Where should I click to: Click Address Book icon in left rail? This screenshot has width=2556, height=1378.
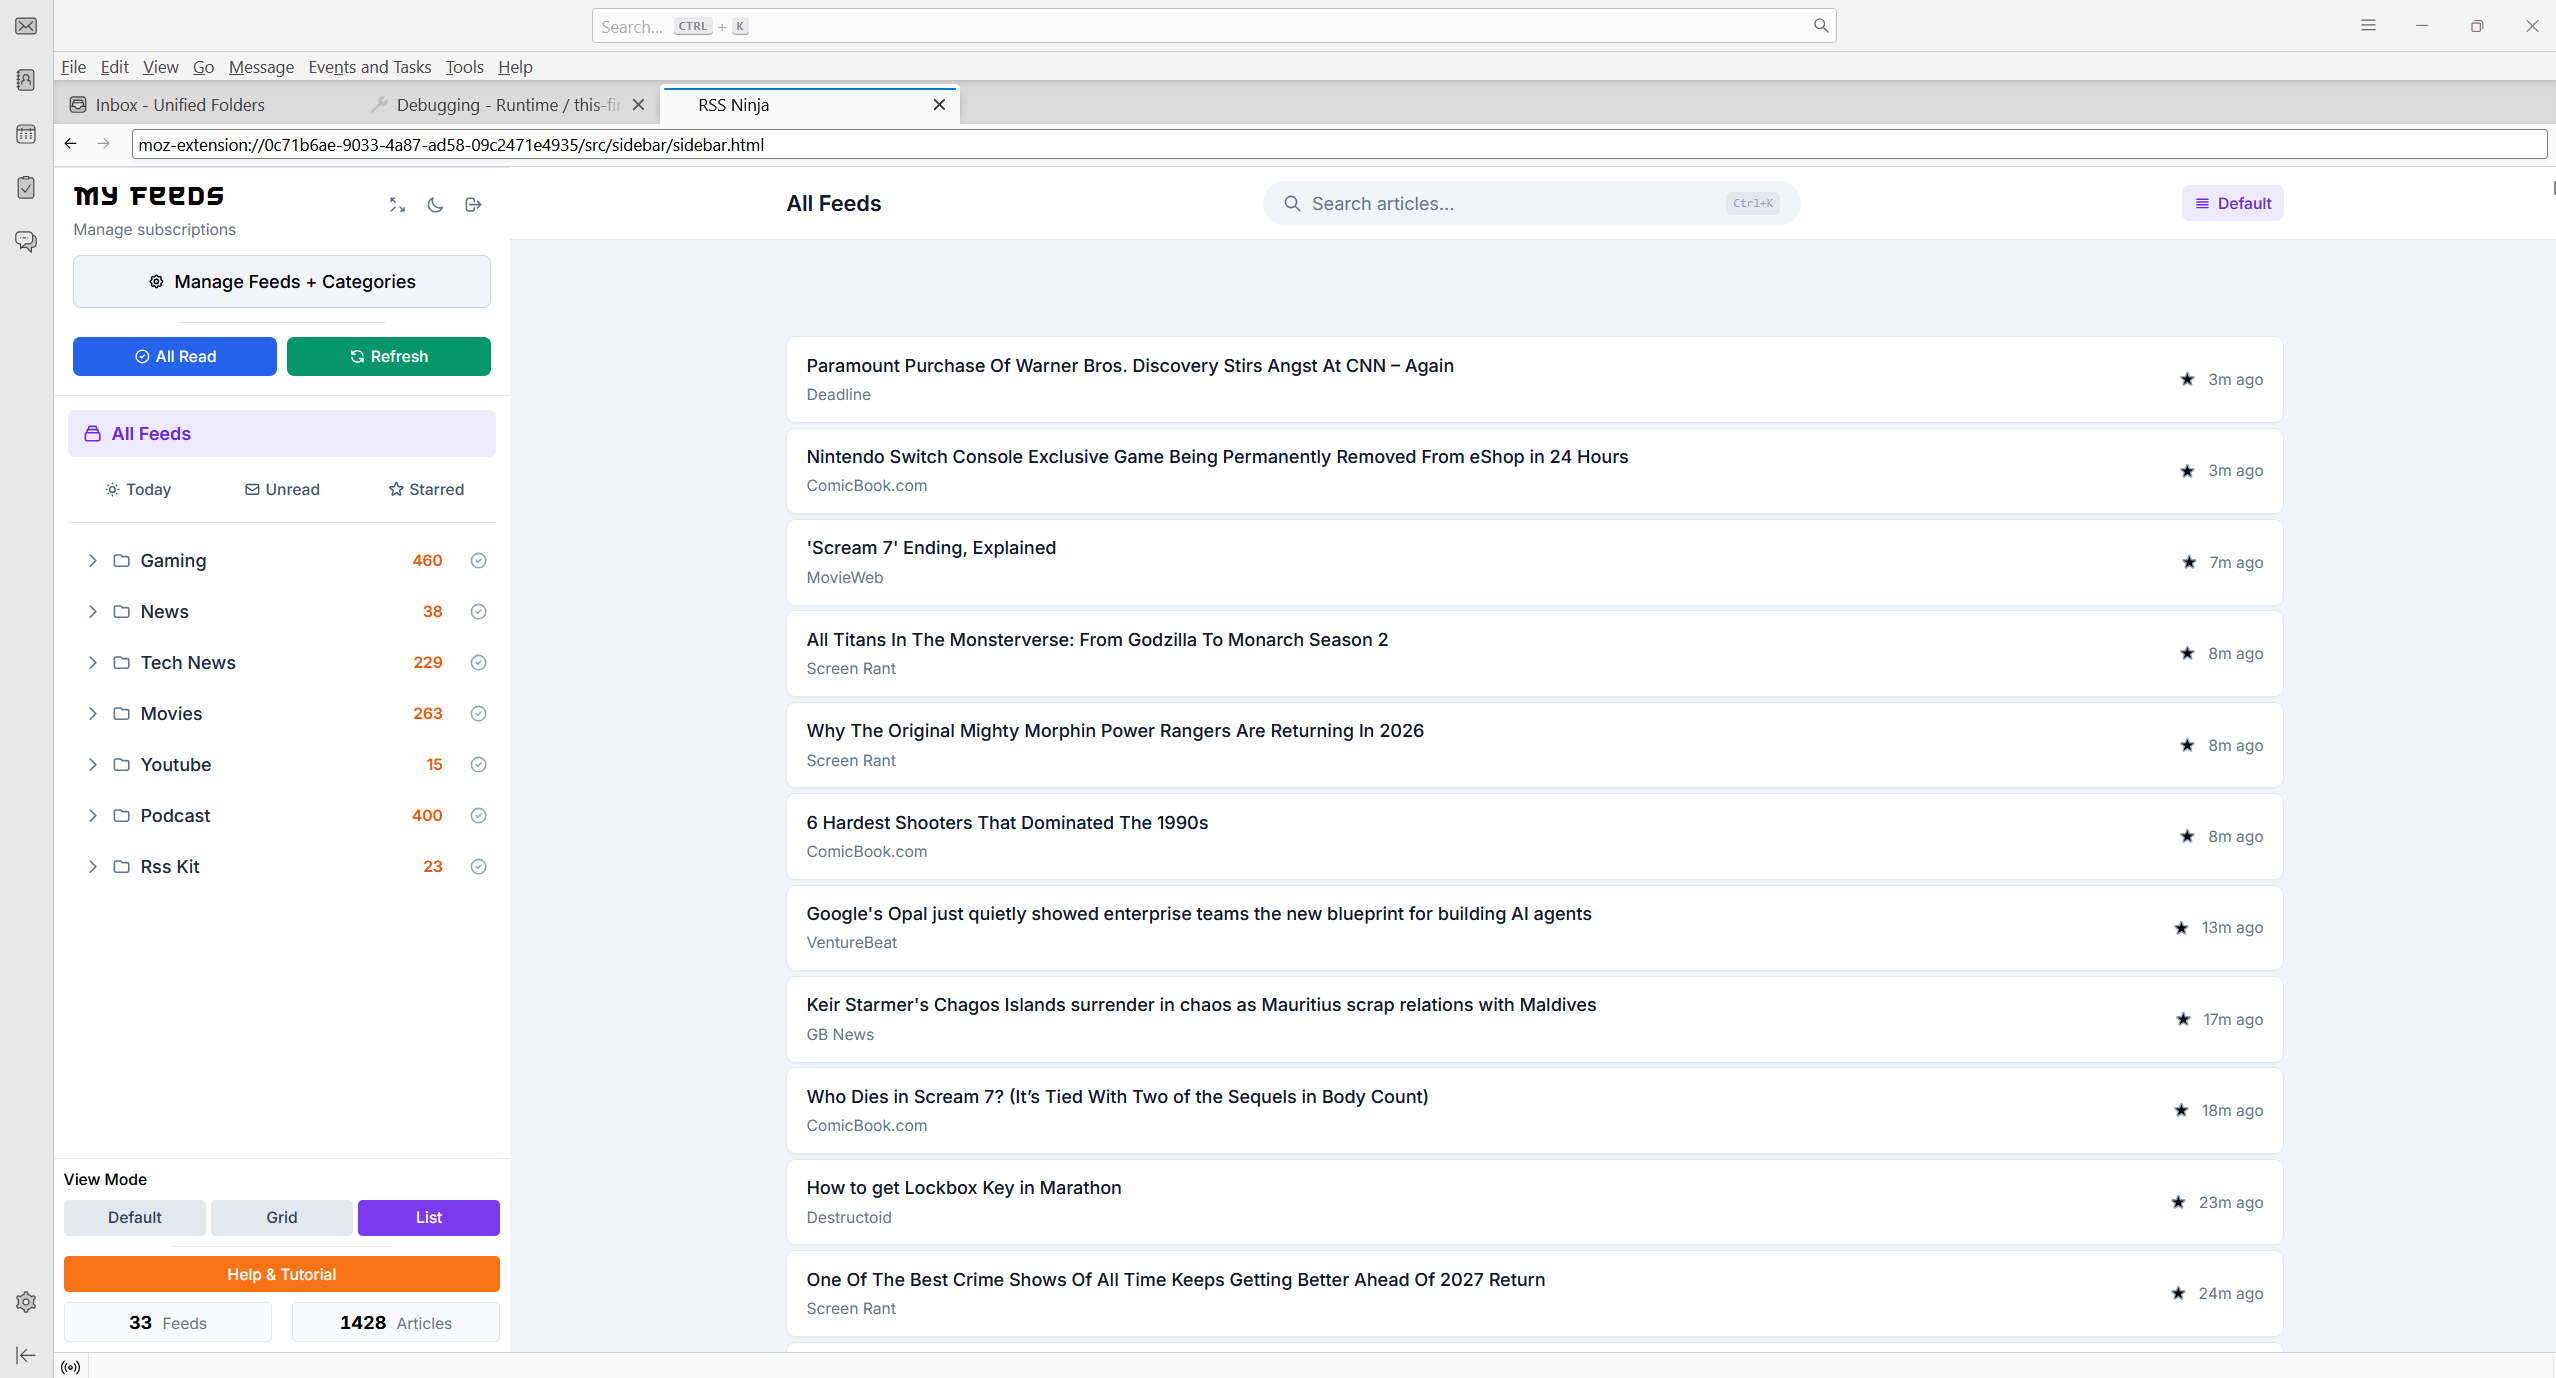(26, 80)
